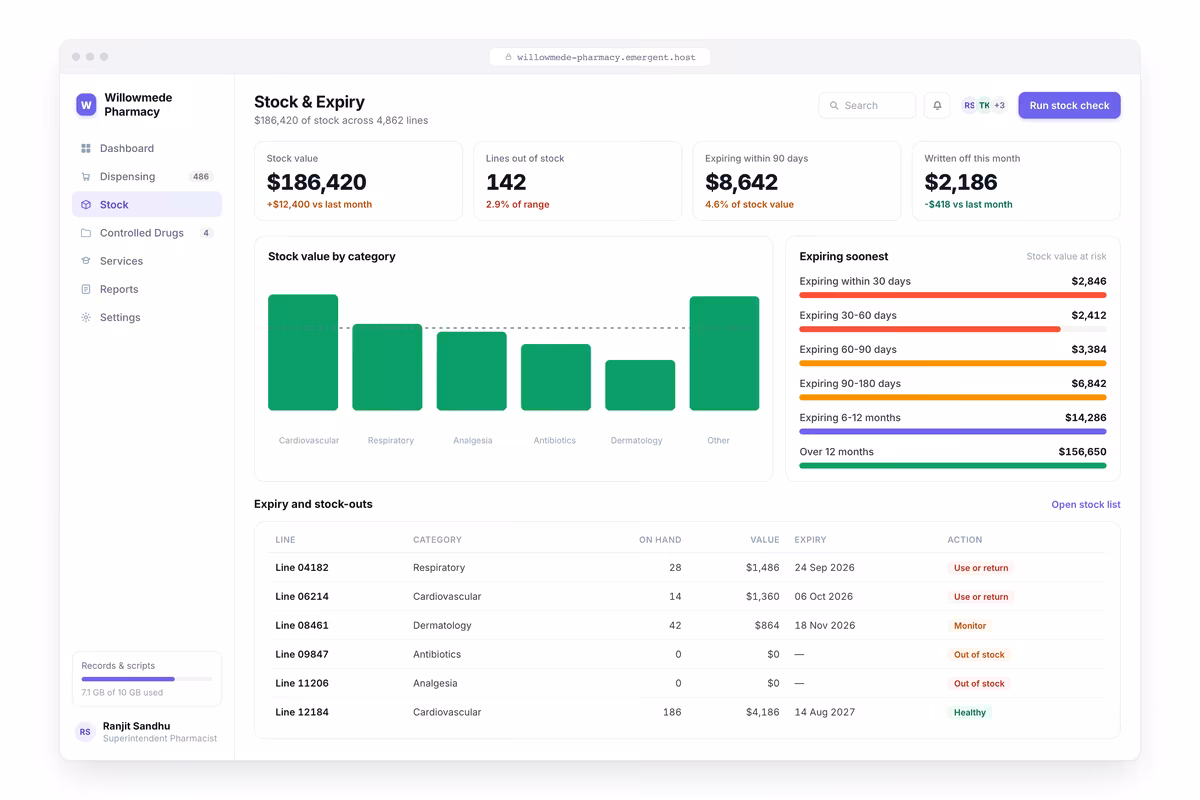Click the address bar lock icon
Image resolution: width=1200 pixels, height=800 pixels.
pos(508,57)
